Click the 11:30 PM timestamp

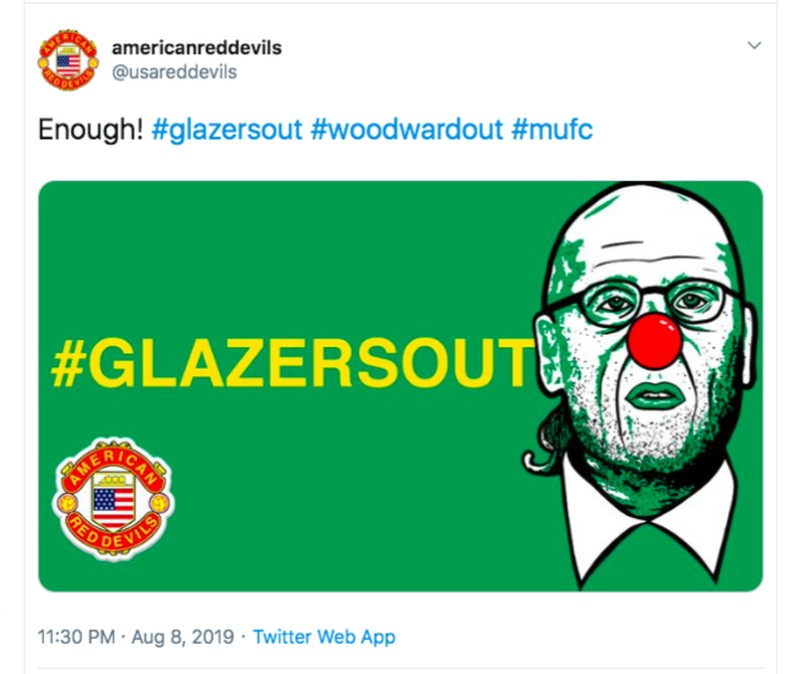coord(77,637)
